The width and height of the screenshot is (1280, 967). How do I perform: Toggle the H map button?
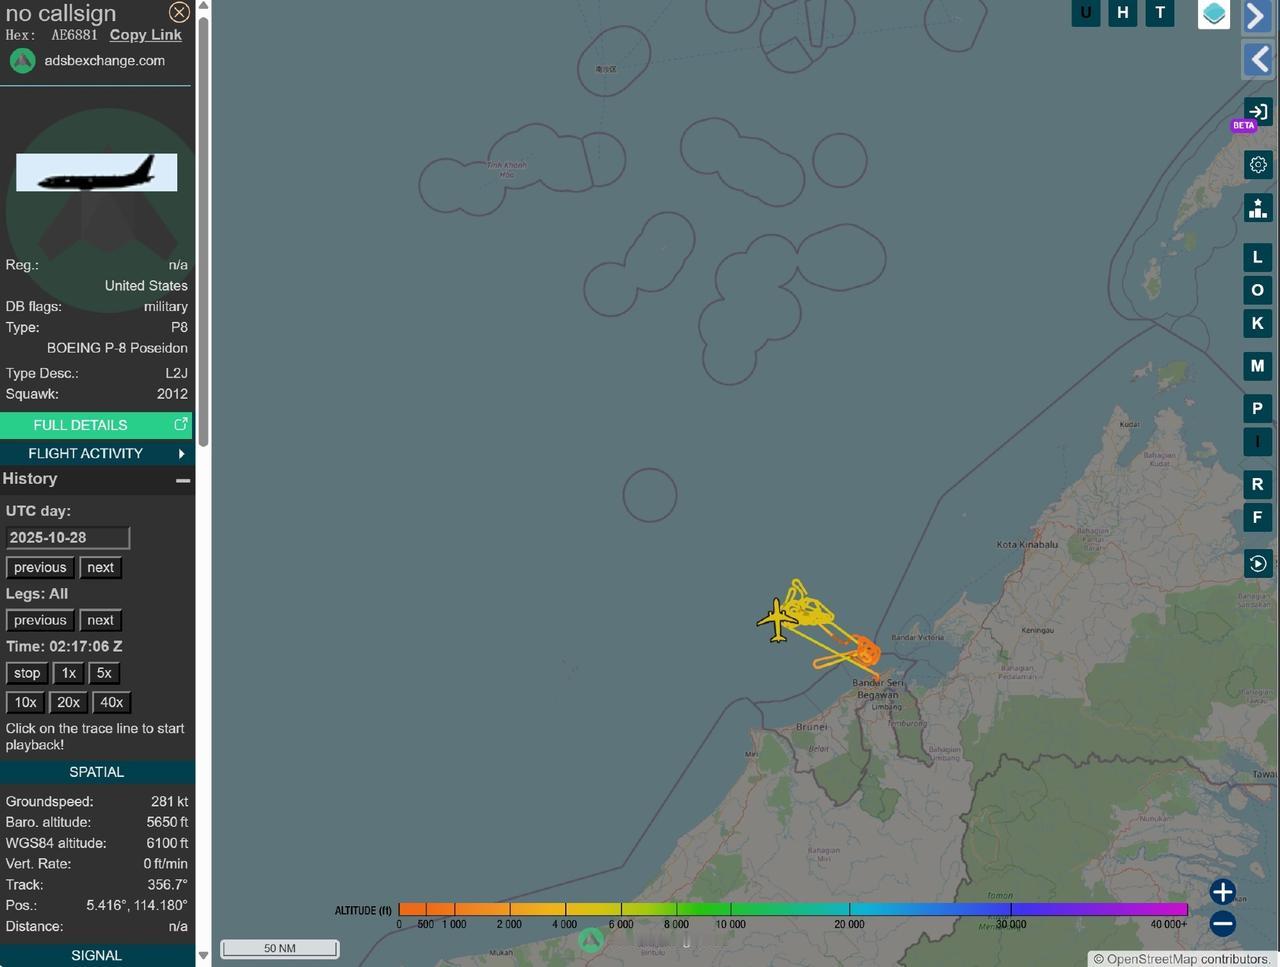[x=1123, y=13]
